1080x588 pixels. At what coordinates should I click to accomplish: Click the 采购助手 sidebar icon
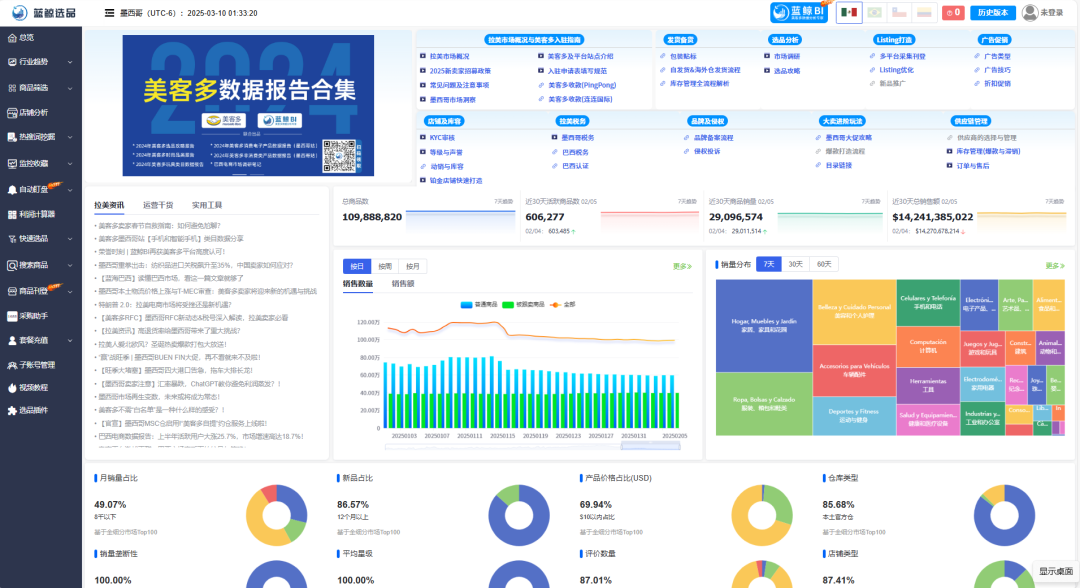pyautogui.click(x=12, y=316)
